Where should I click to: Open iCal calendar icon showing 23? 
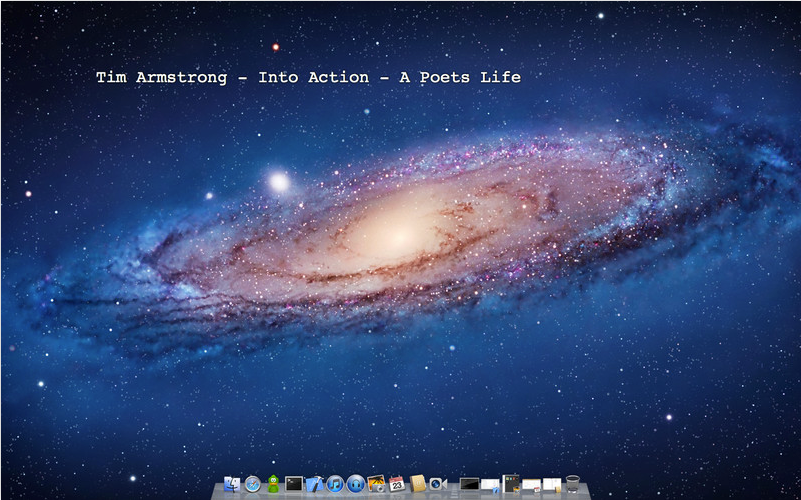pyautogui.click(x=397, y=484)
